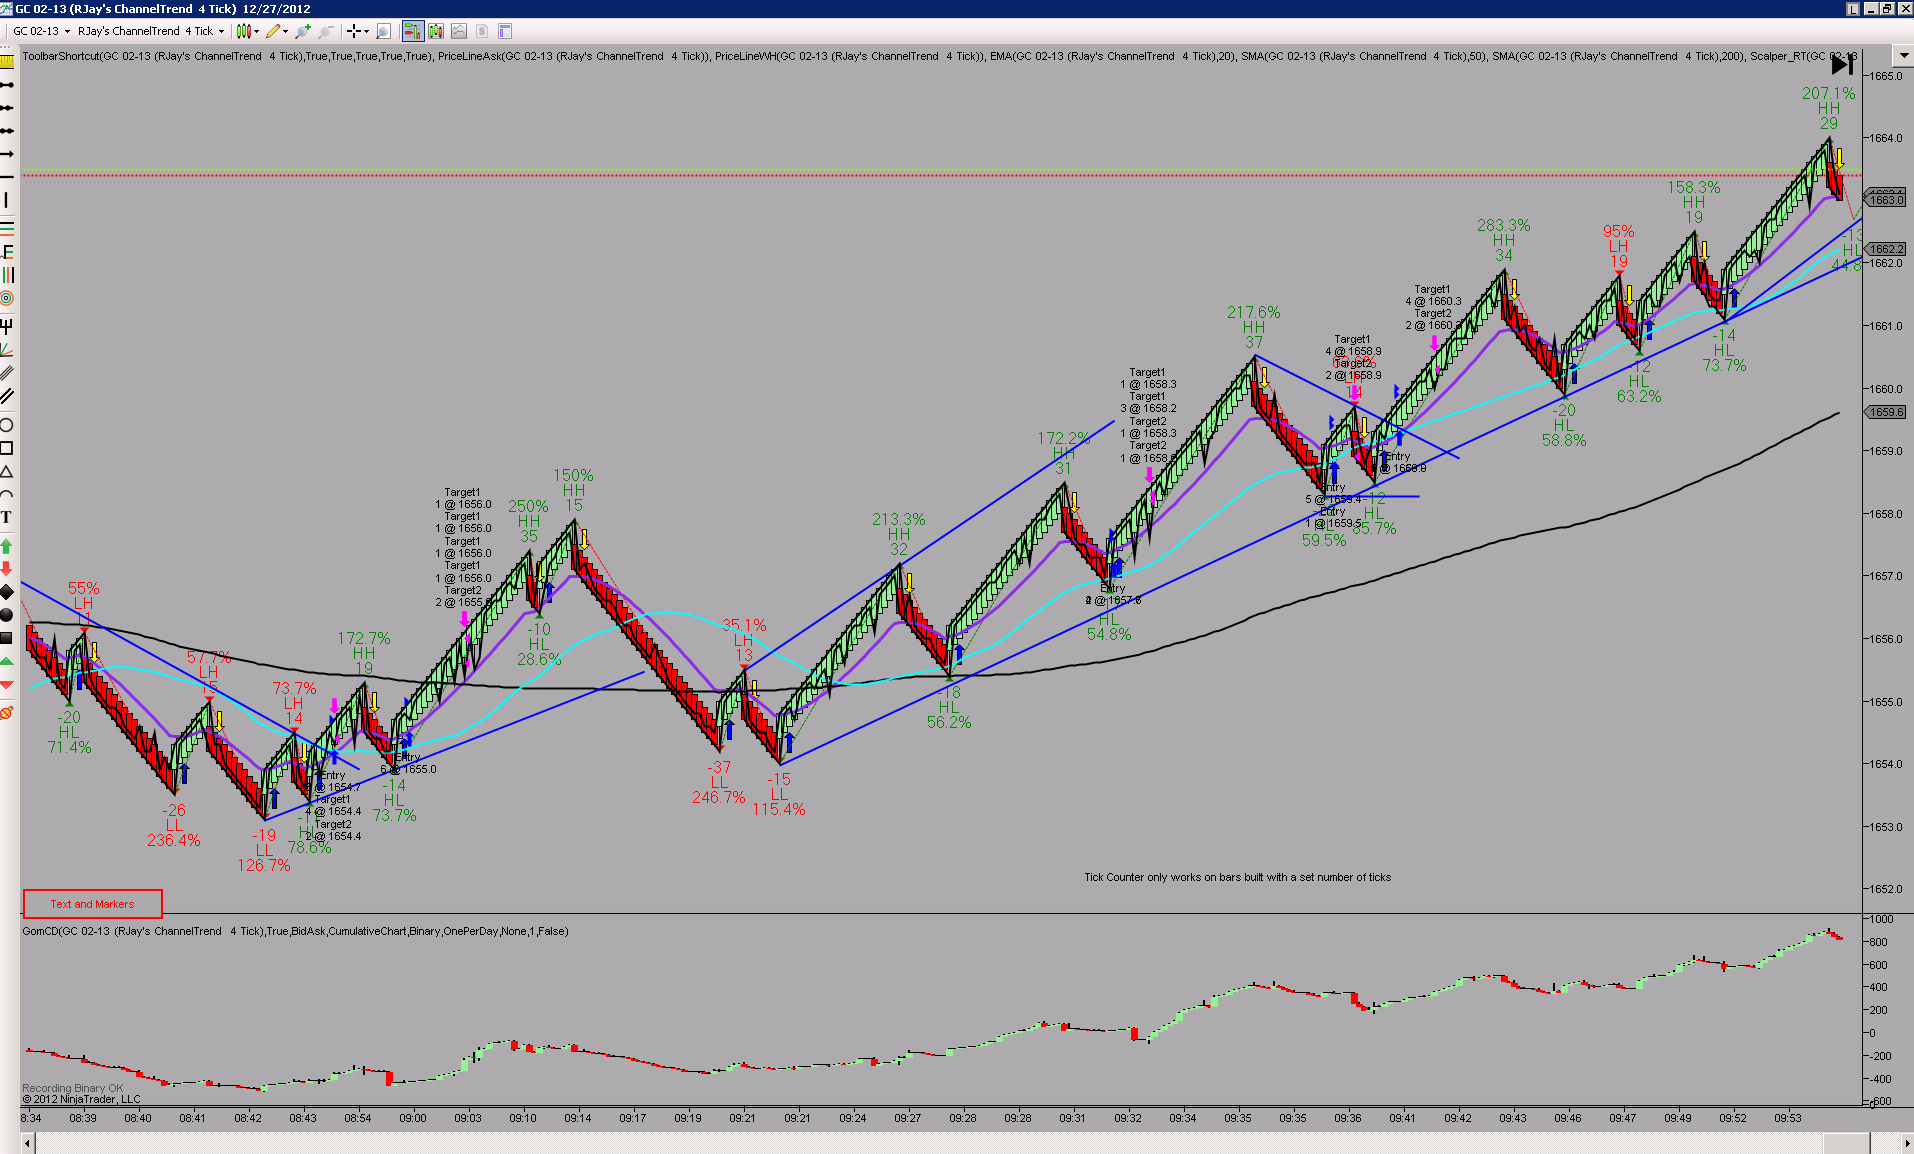The width and height of the screenshot is (1914, 1154).
Task: Select the Rectangle drawing tool
Action: tap(7, 448)
